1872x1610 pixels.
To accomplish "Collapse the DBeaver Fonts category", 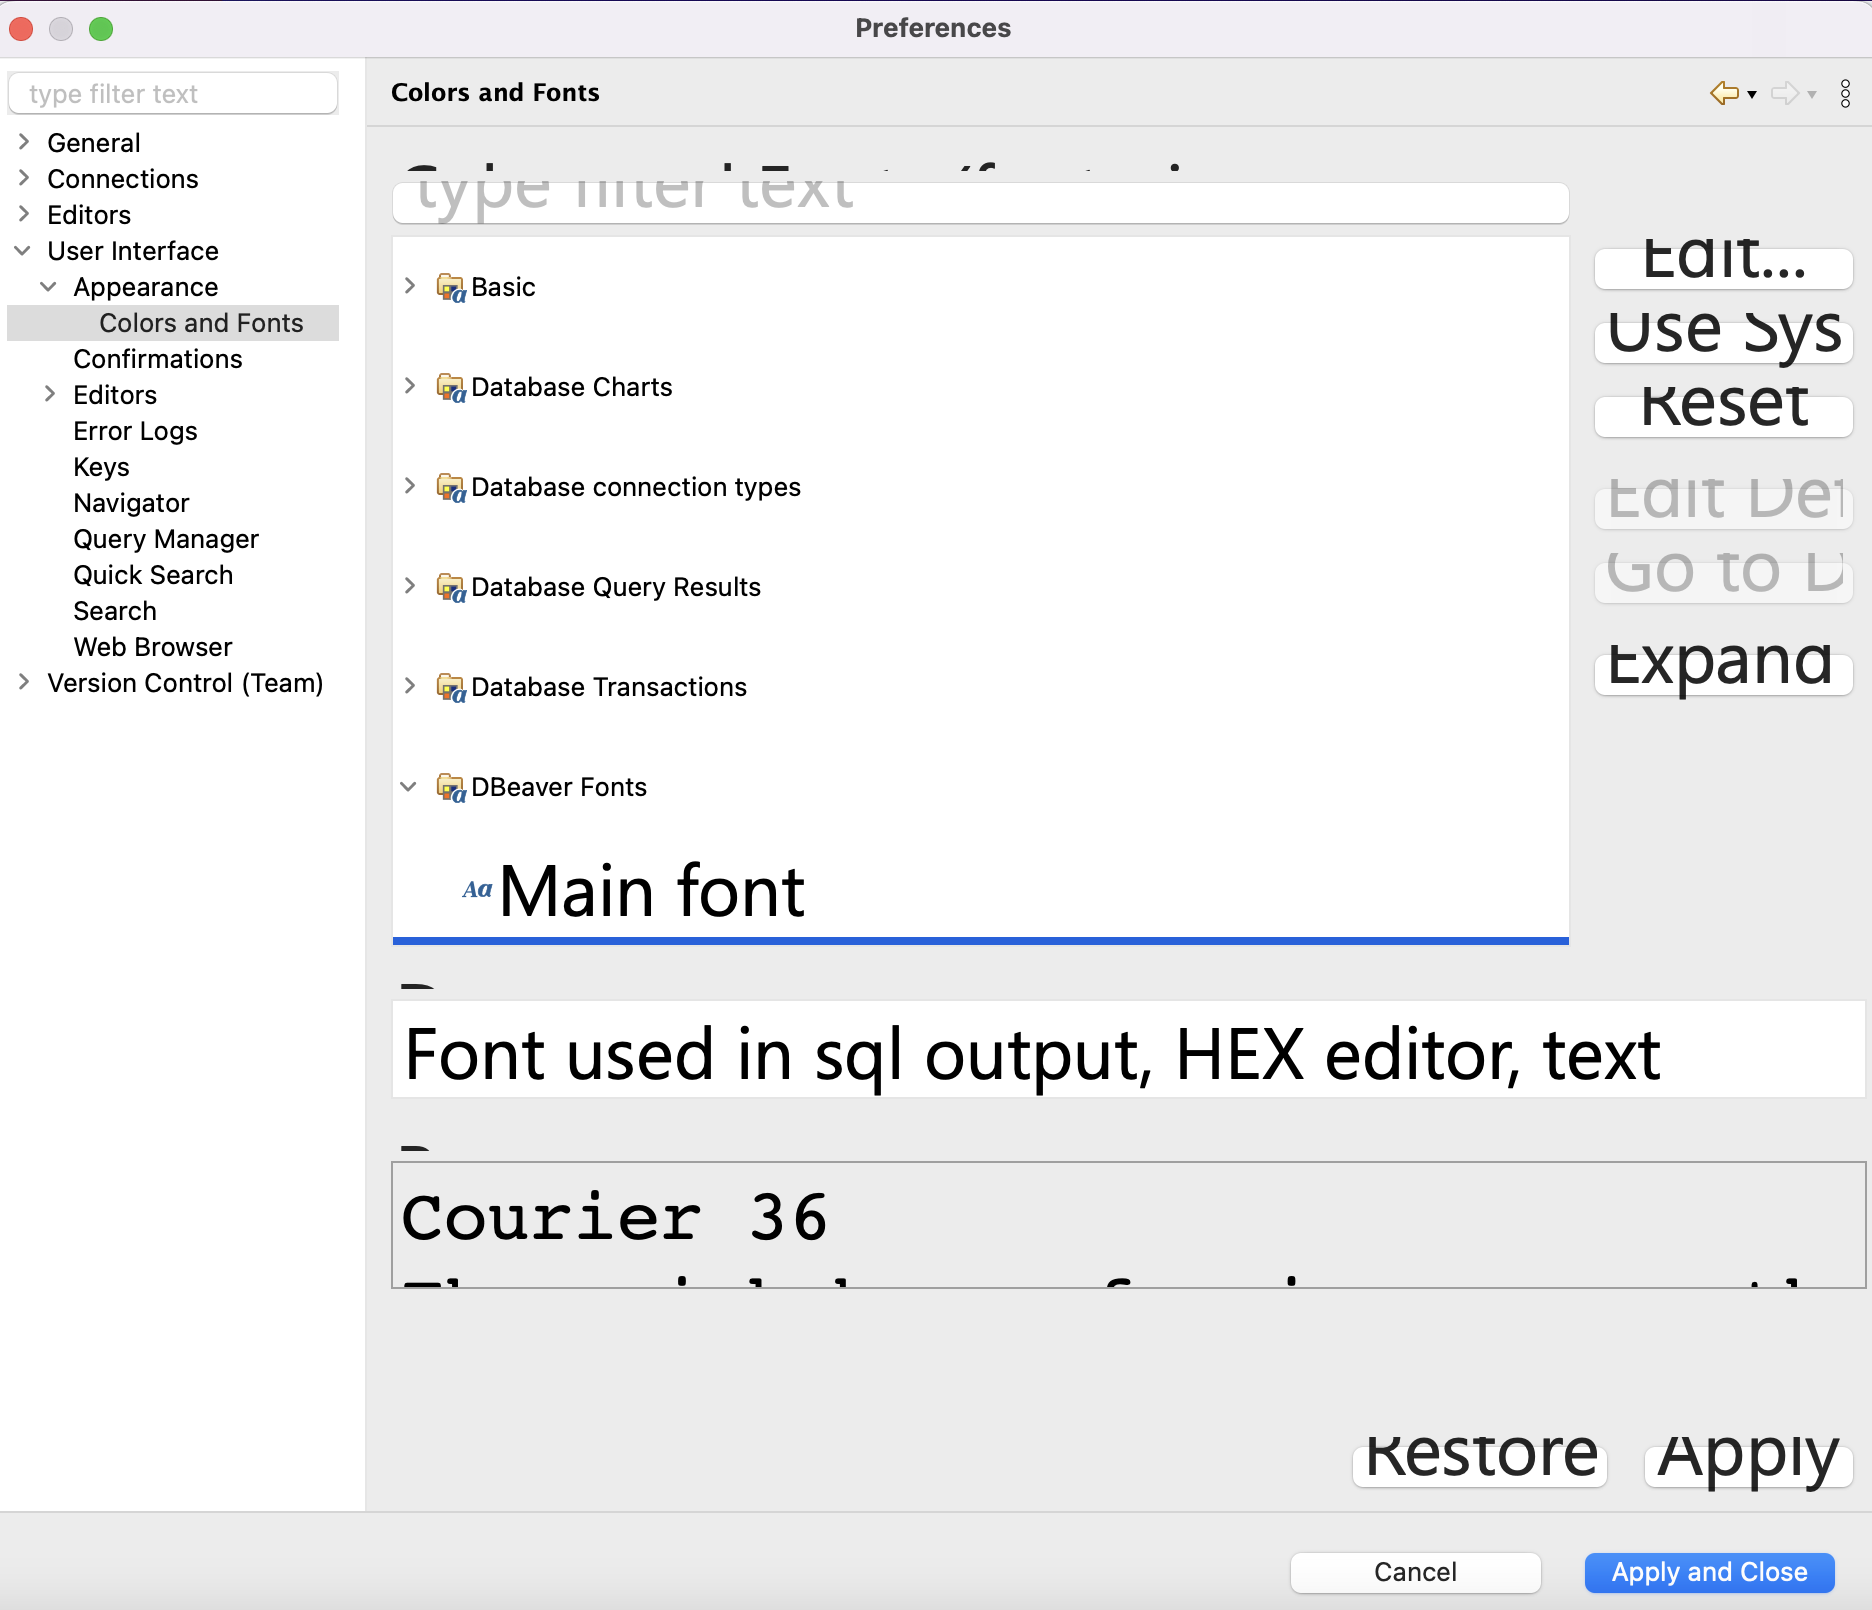I will (x=410, y=787).
